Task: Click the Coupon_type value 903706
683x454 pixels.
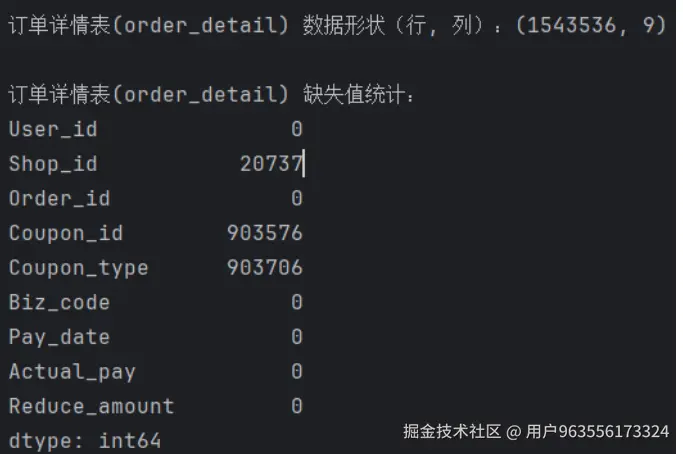Action: pyautogui.click(x=264, y=267)
